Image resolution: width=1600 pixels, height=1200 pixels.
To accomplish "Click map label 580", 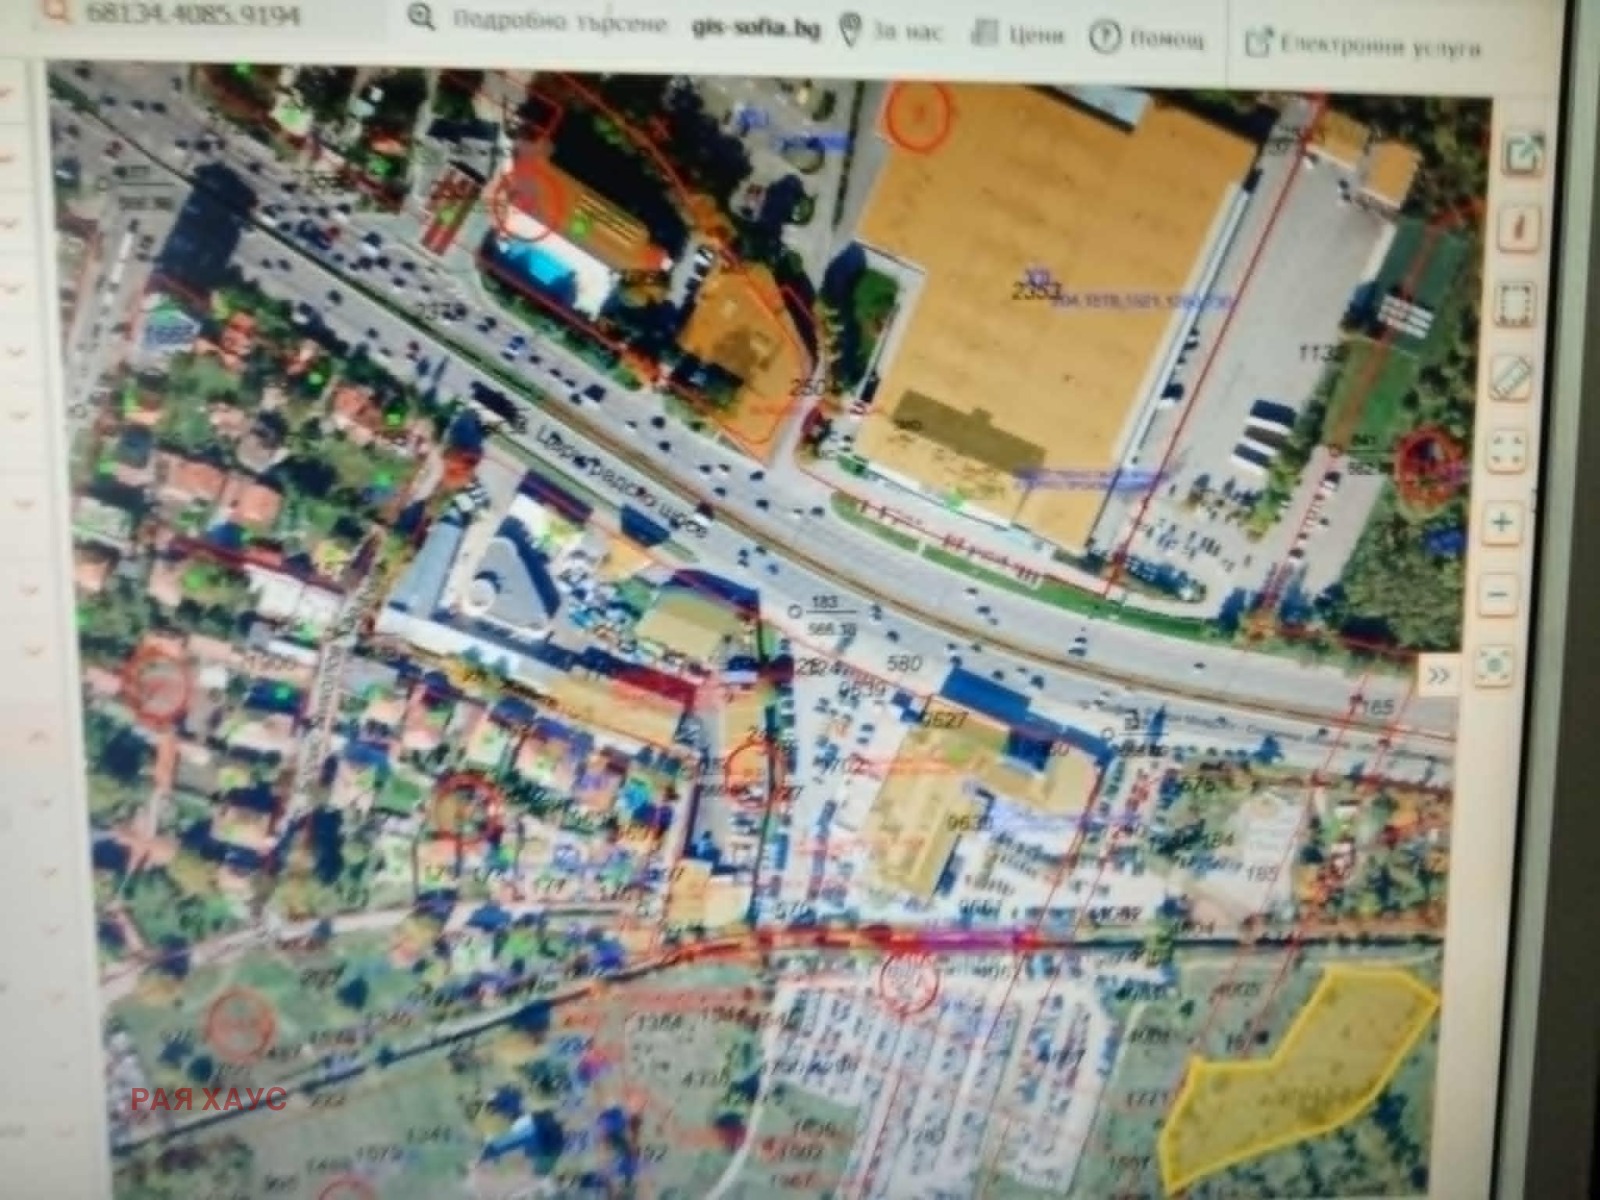I will click(902, 664).
